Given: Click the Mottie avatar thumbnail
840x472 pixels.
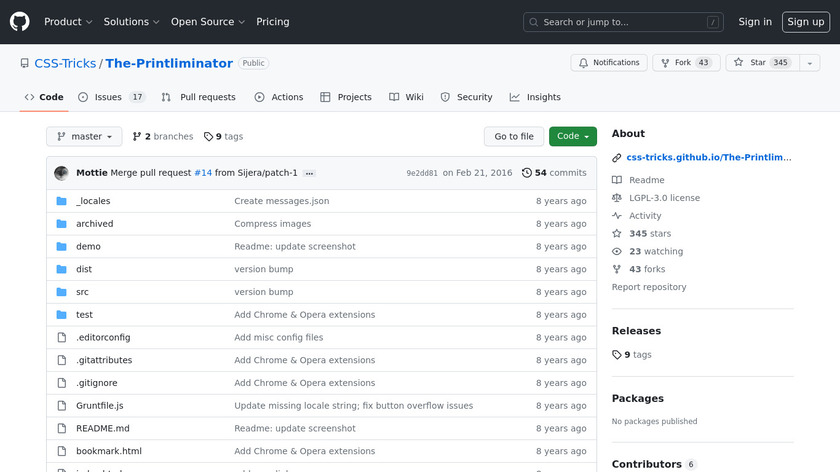Looking at the screenshot, I should (x=61, y=173).
